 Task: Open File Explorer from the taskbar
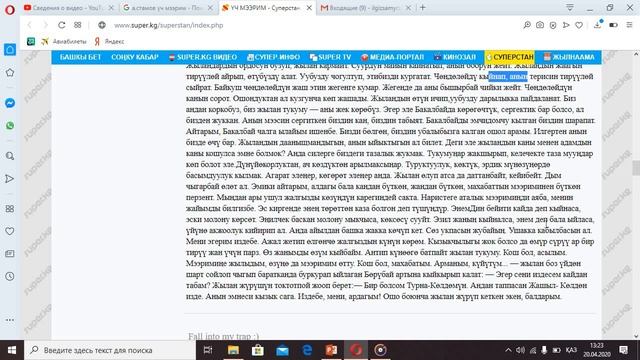coord(233,350)
